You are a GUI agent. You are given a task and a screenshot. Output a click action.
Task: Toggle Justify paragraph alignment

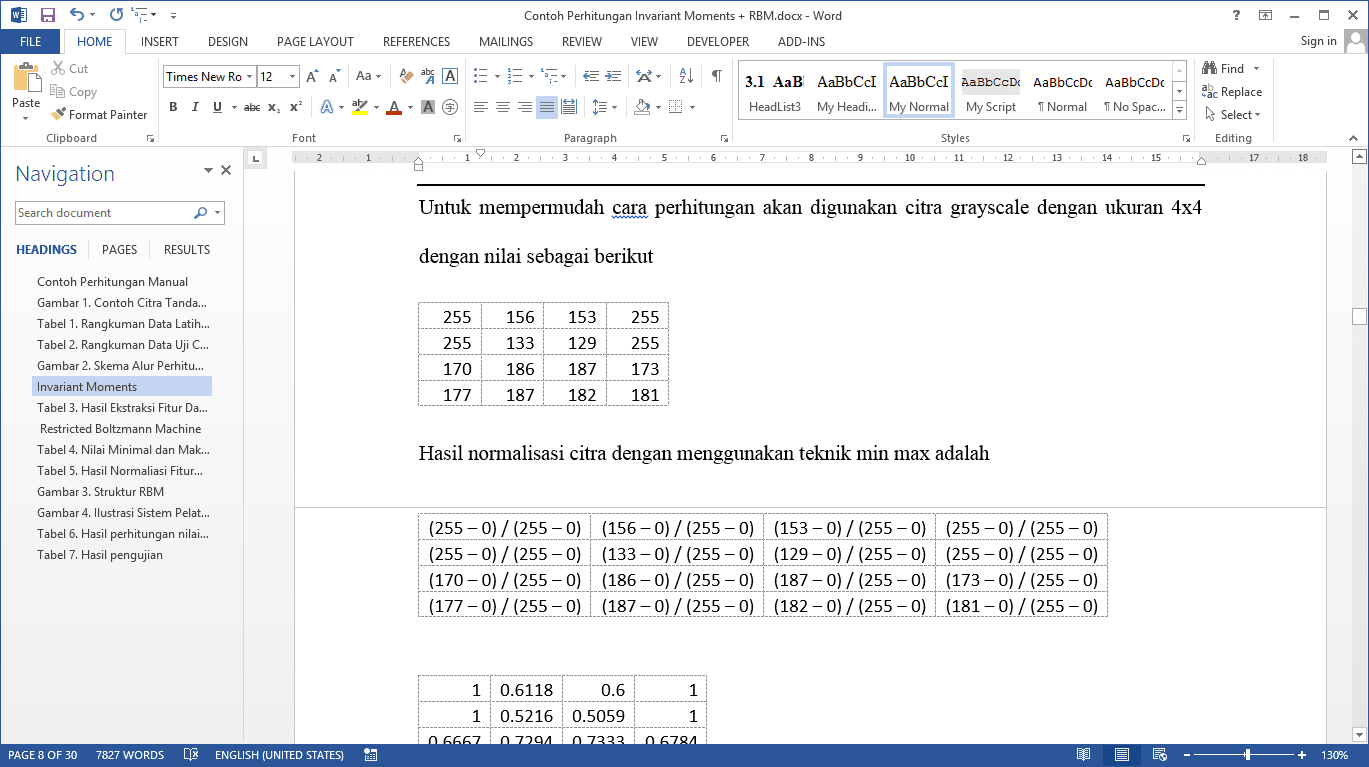547,107
